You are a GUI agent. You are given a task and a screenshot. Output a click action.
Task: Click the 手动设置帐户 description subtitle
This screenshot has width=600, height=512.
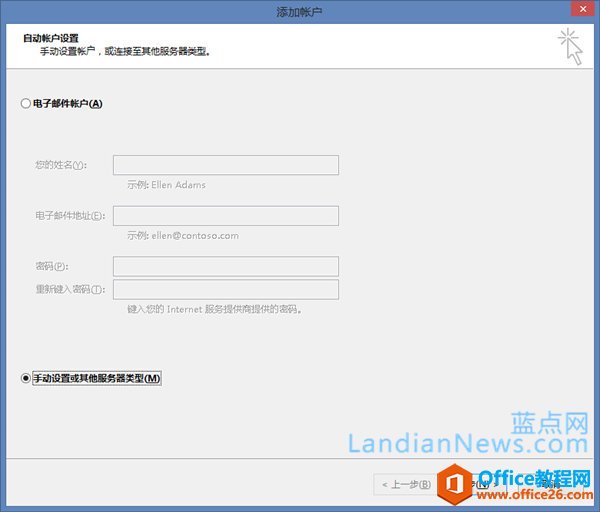[126, 51]
